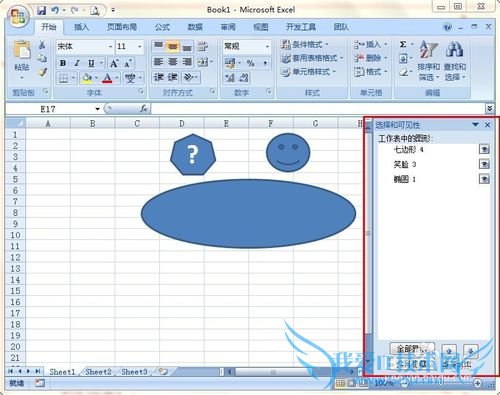500x395 pixels.
Task: Toggle underline formatting
Action: (91, 63)
